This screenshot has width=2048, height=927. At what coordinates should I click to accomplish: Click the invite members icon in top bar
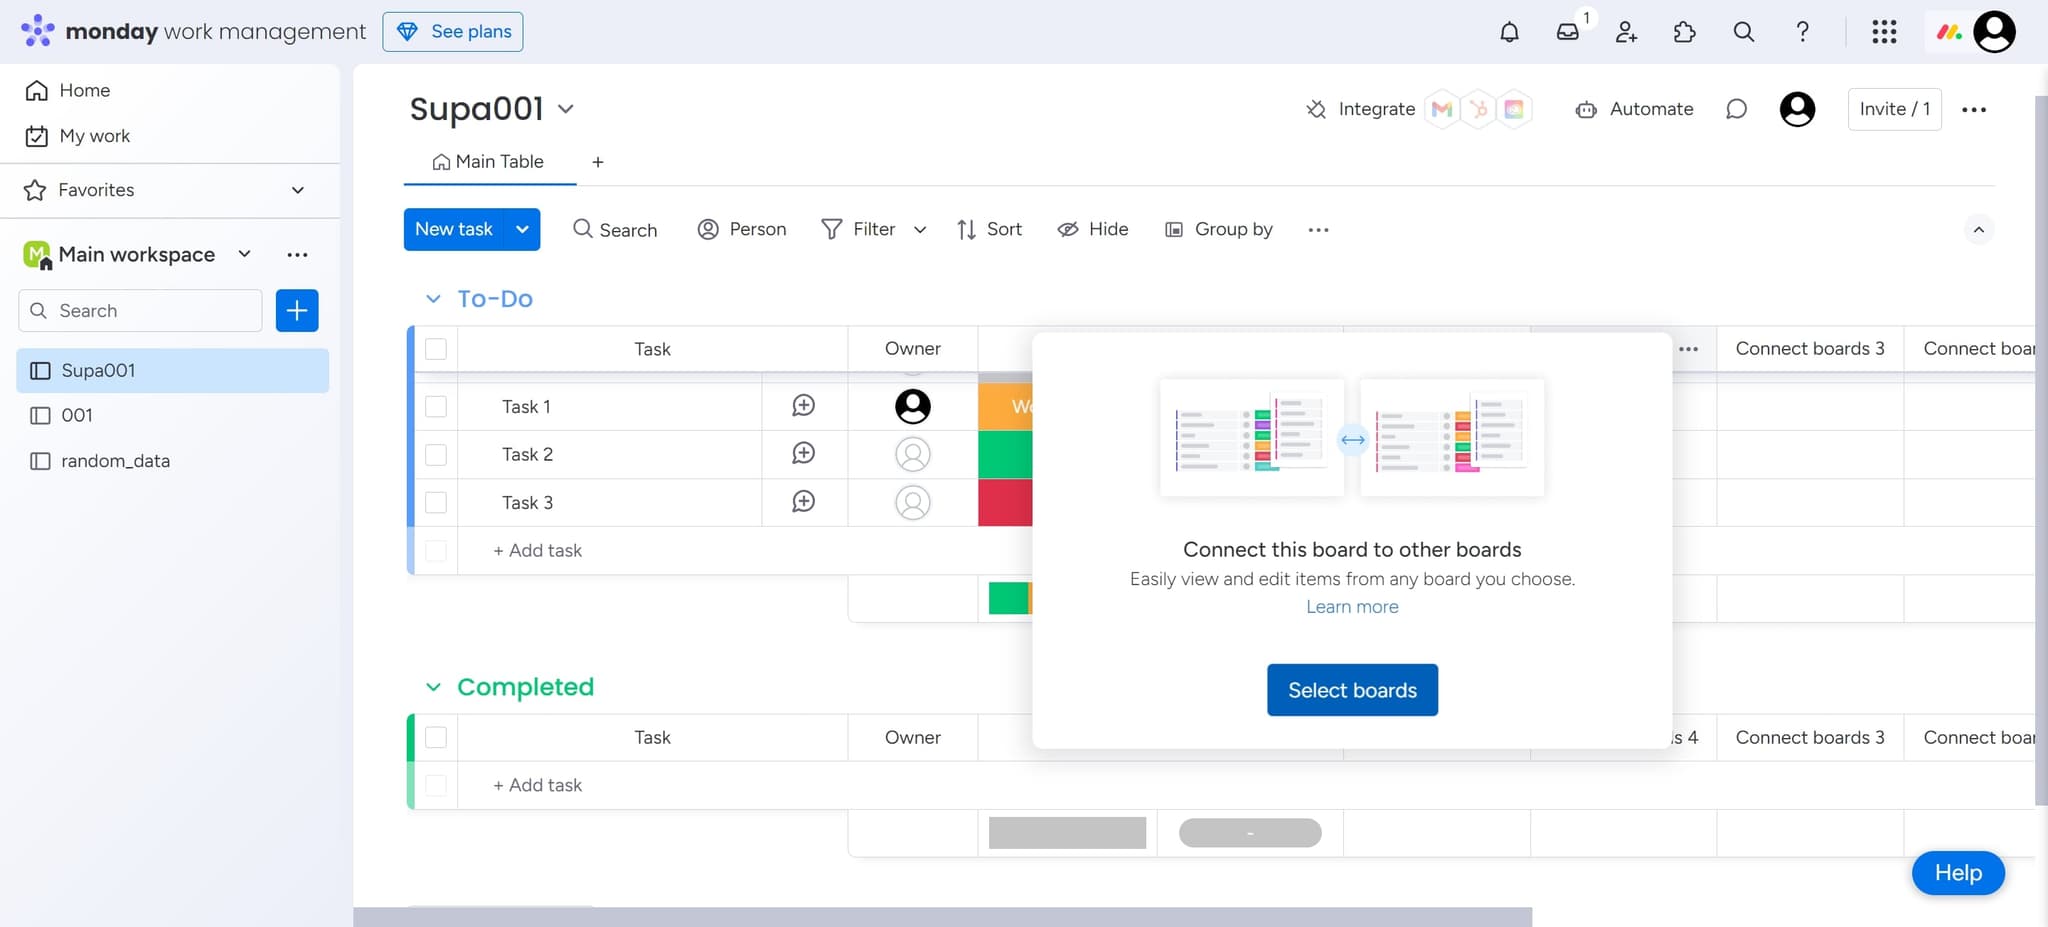click(x=1625, y=31)
